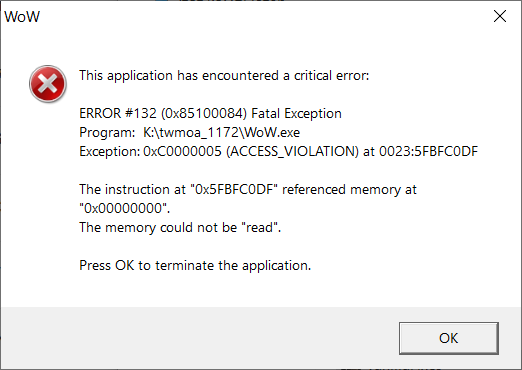
Task: Click the 0x85100084 error code
Action: click(204, 114)
